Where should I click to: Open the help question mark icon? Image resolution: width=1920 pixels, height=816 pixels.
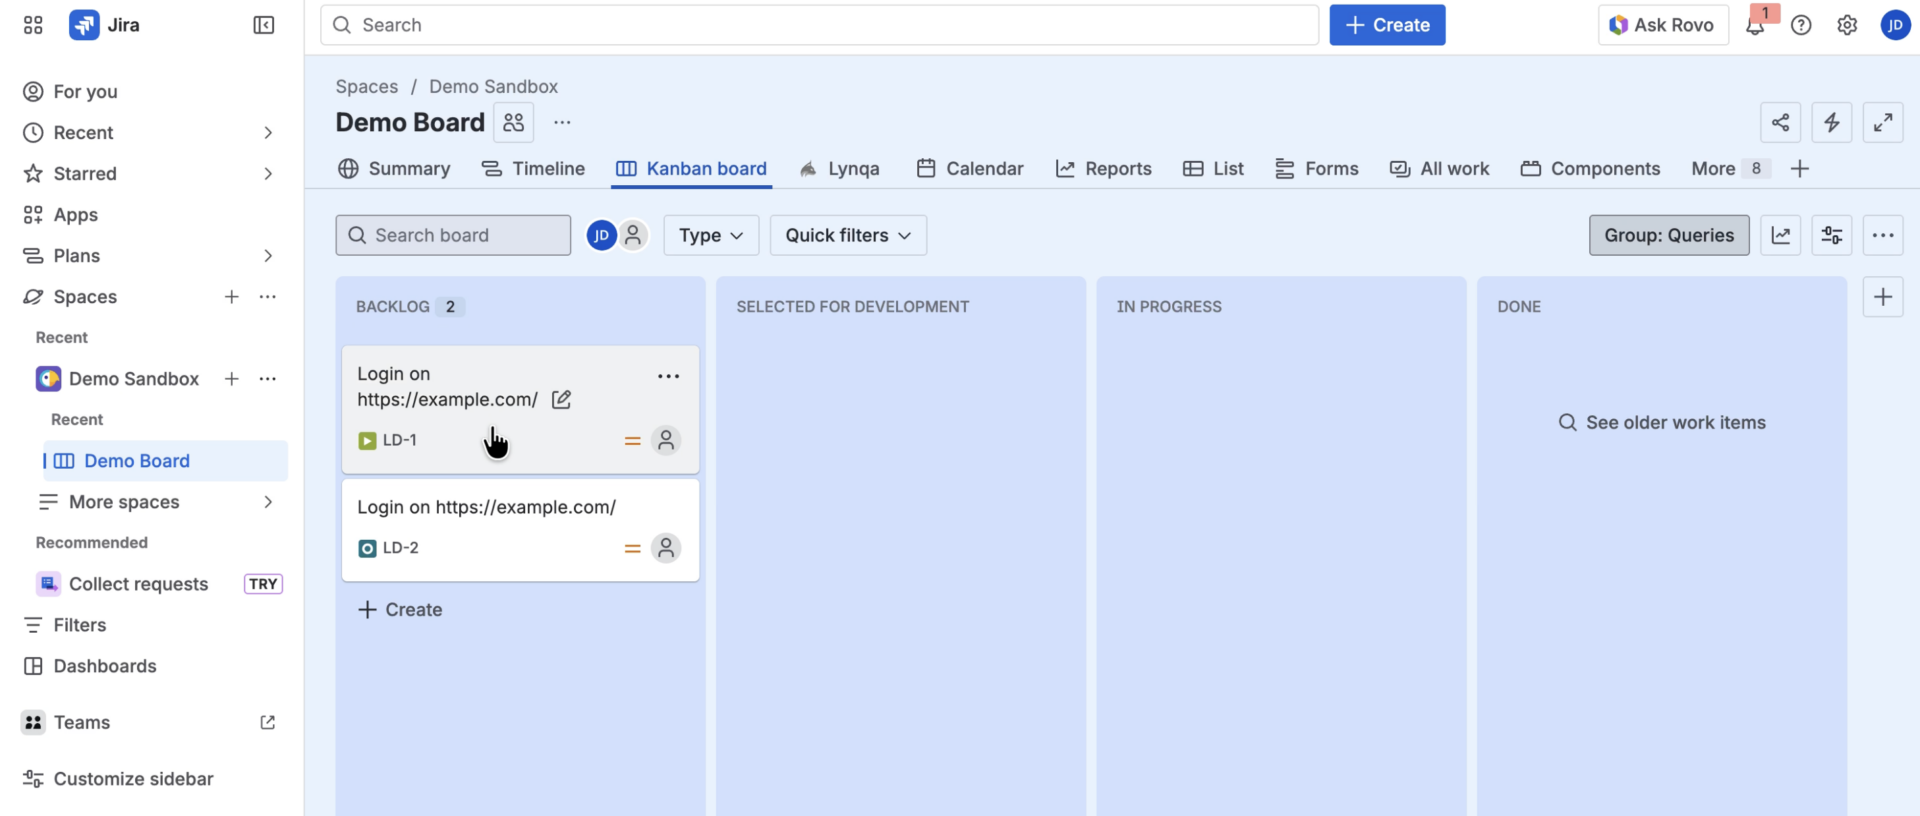[x=1801, y=26]
